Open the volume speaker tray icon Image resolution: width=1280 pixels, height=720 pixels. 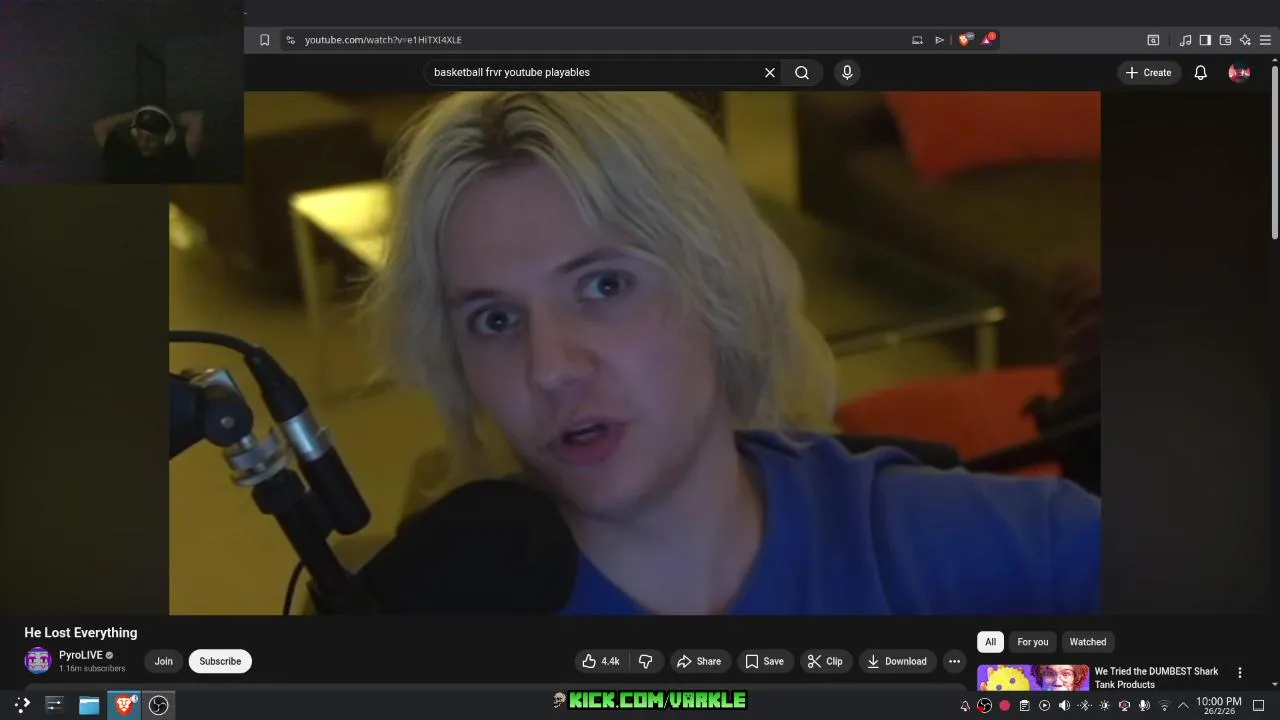point(1064,706)
